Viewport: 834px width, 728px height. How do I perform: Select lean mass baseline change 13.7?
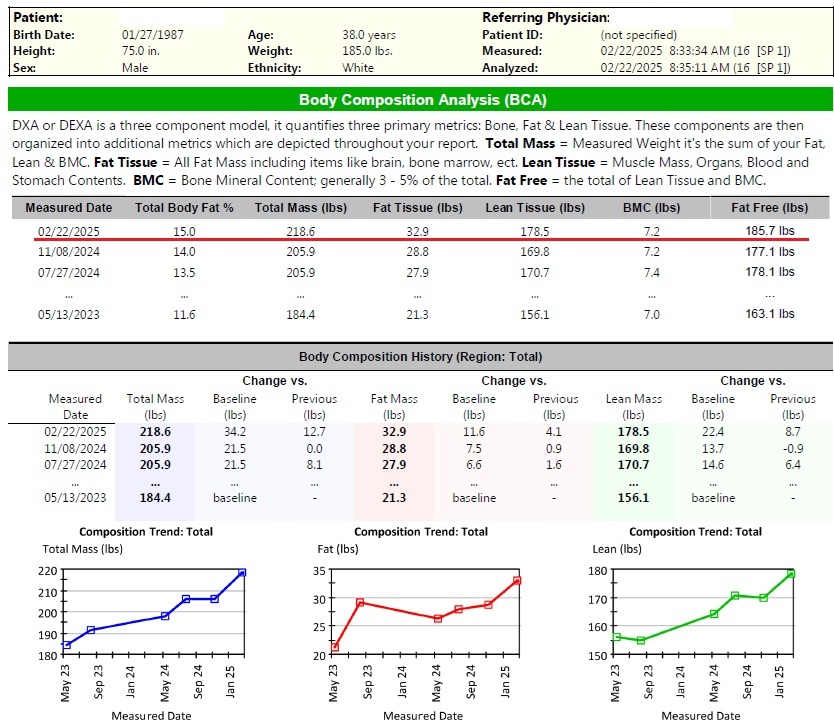coord(713,448)
